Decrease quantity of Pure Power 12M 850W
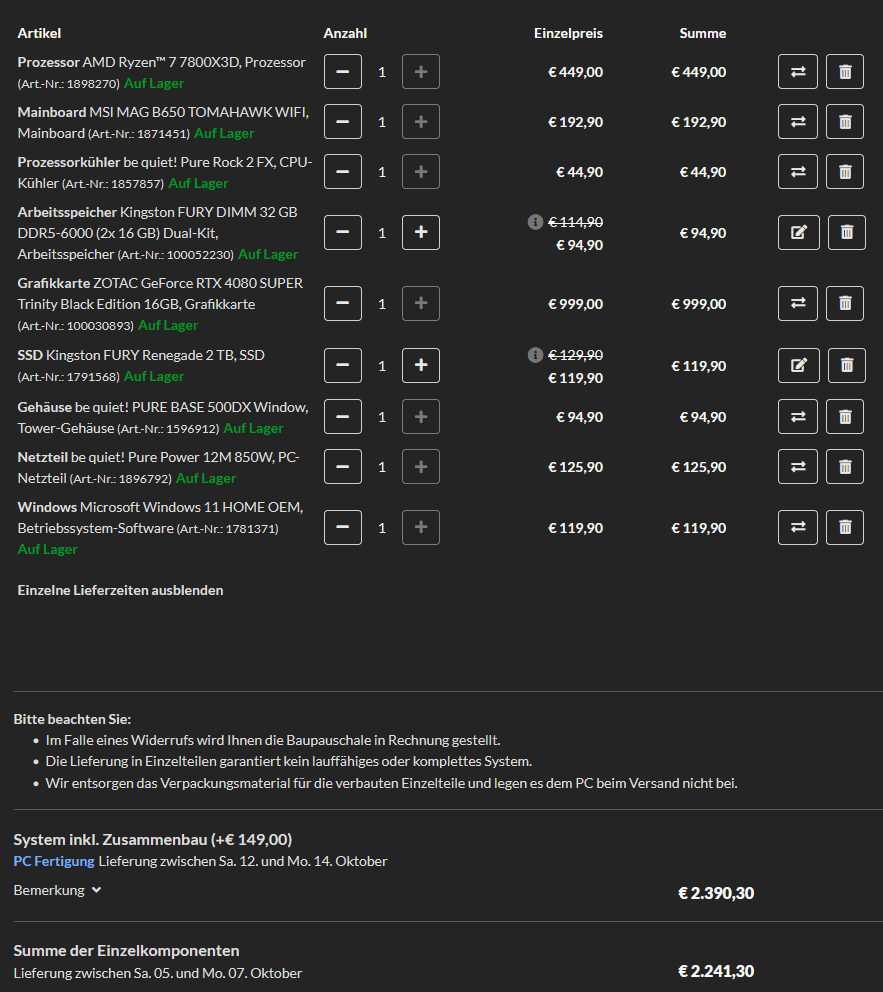Image resolution: width=883 pixels, height=992 pixels. click(x=343, y=466)
